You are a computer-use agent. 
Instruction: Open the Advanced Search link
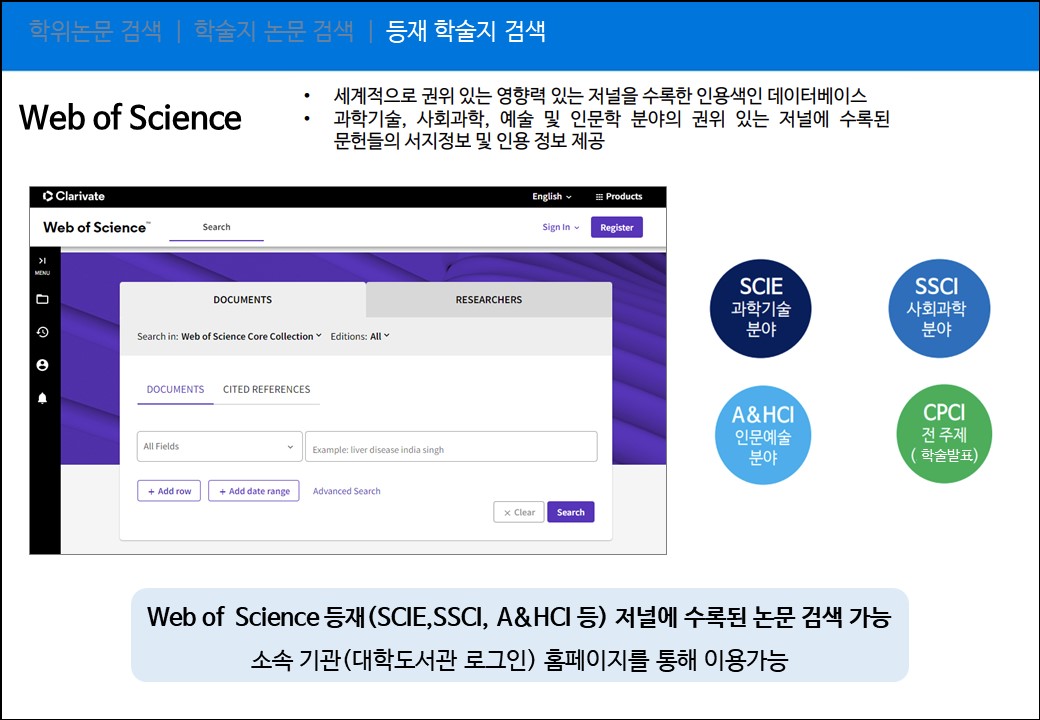pos(347,491)
